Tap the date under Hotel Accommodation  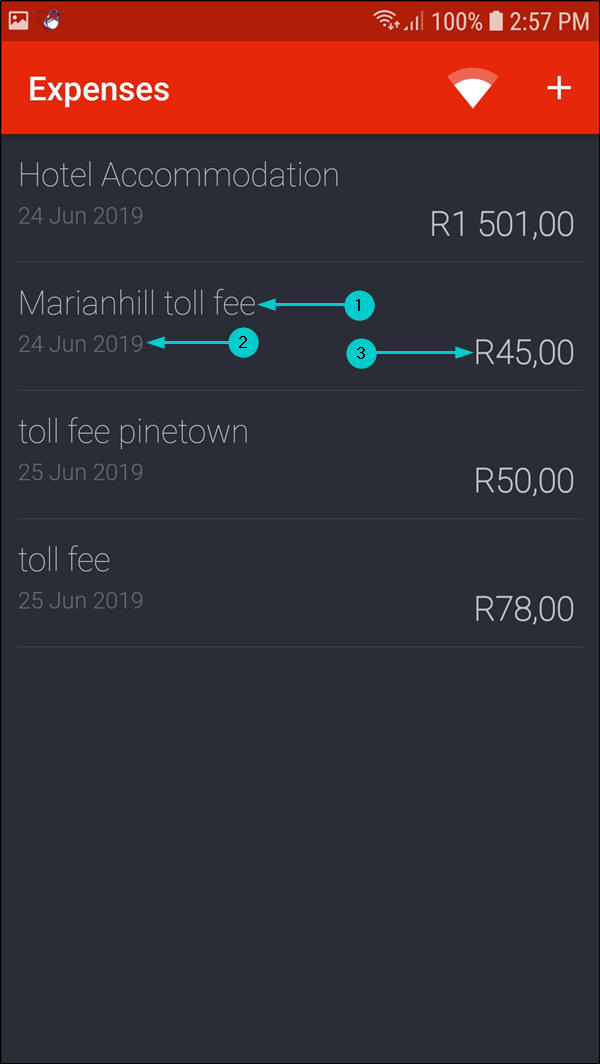pos(80,215)
